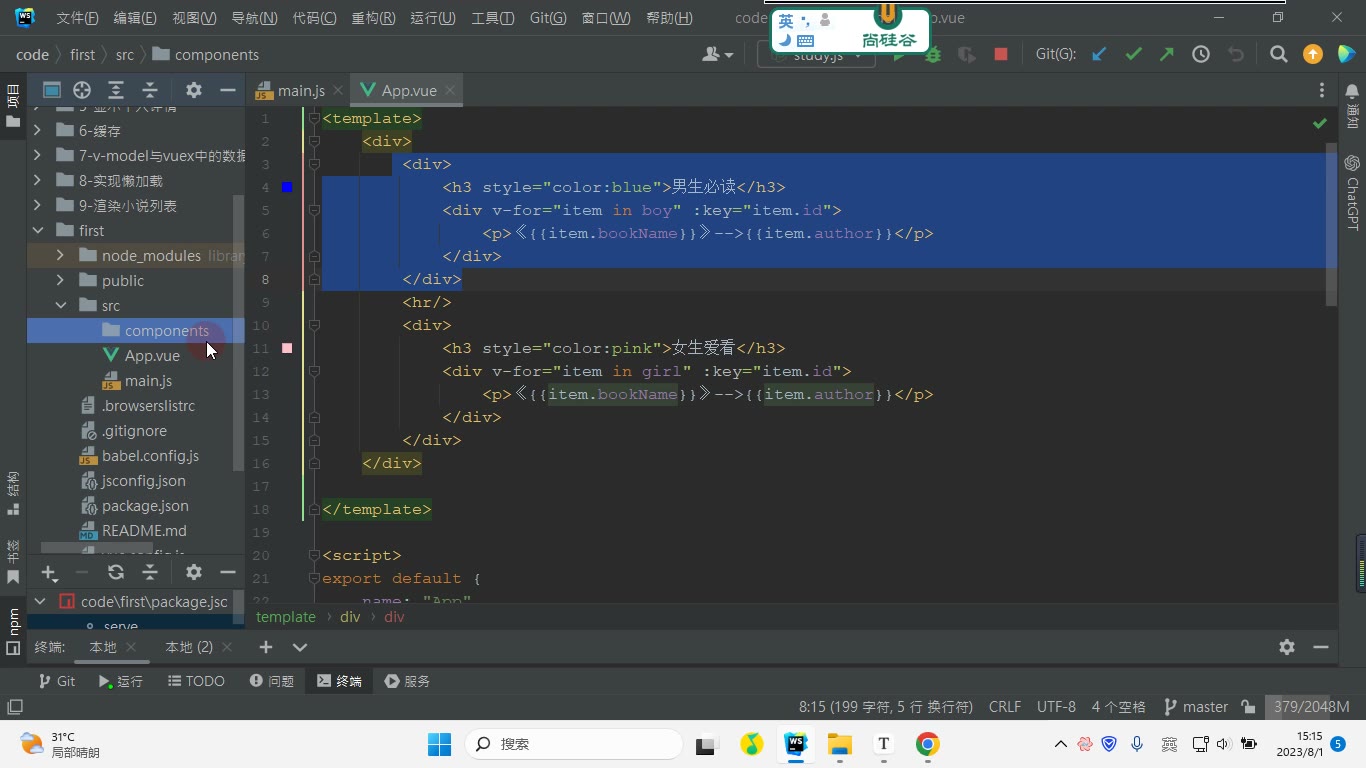Click the locate opened file target icon

pyautogui.click(x=82, y=90)
